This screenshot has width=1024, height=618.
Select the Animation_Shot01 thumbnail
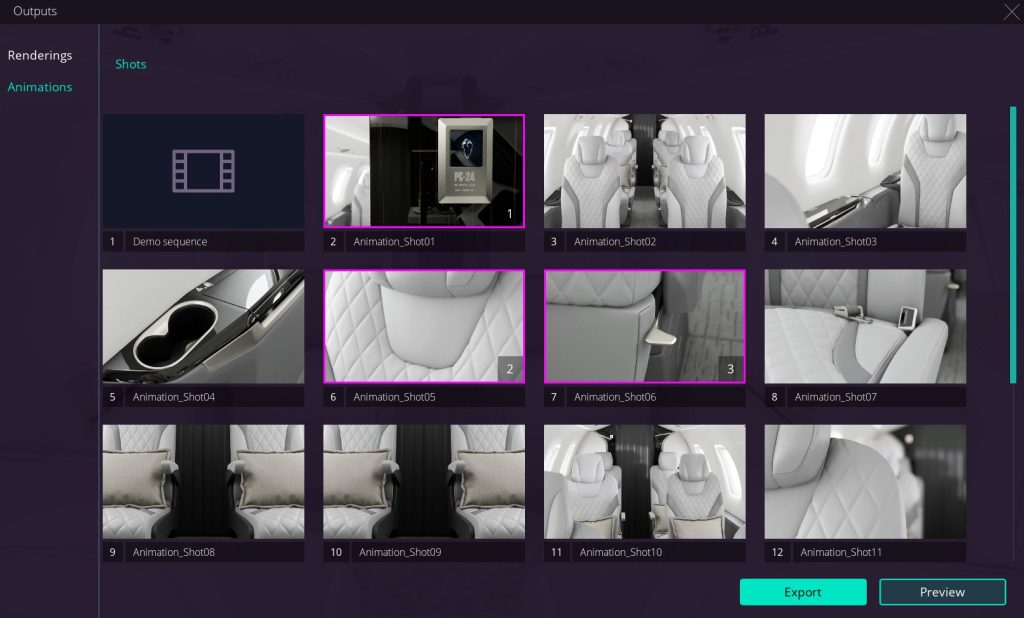pos(424,171)
